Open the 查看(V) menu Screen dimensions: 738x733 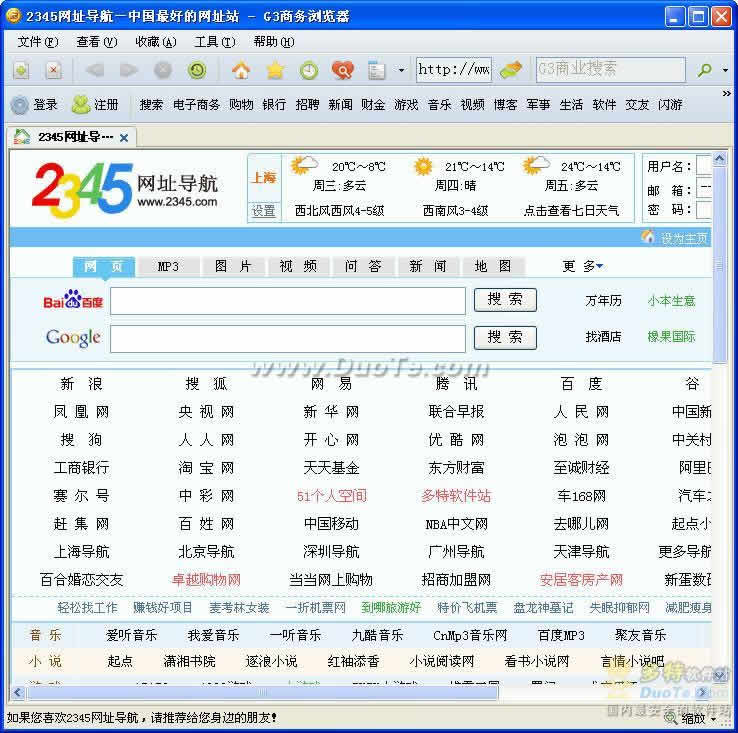pos(96,42)
